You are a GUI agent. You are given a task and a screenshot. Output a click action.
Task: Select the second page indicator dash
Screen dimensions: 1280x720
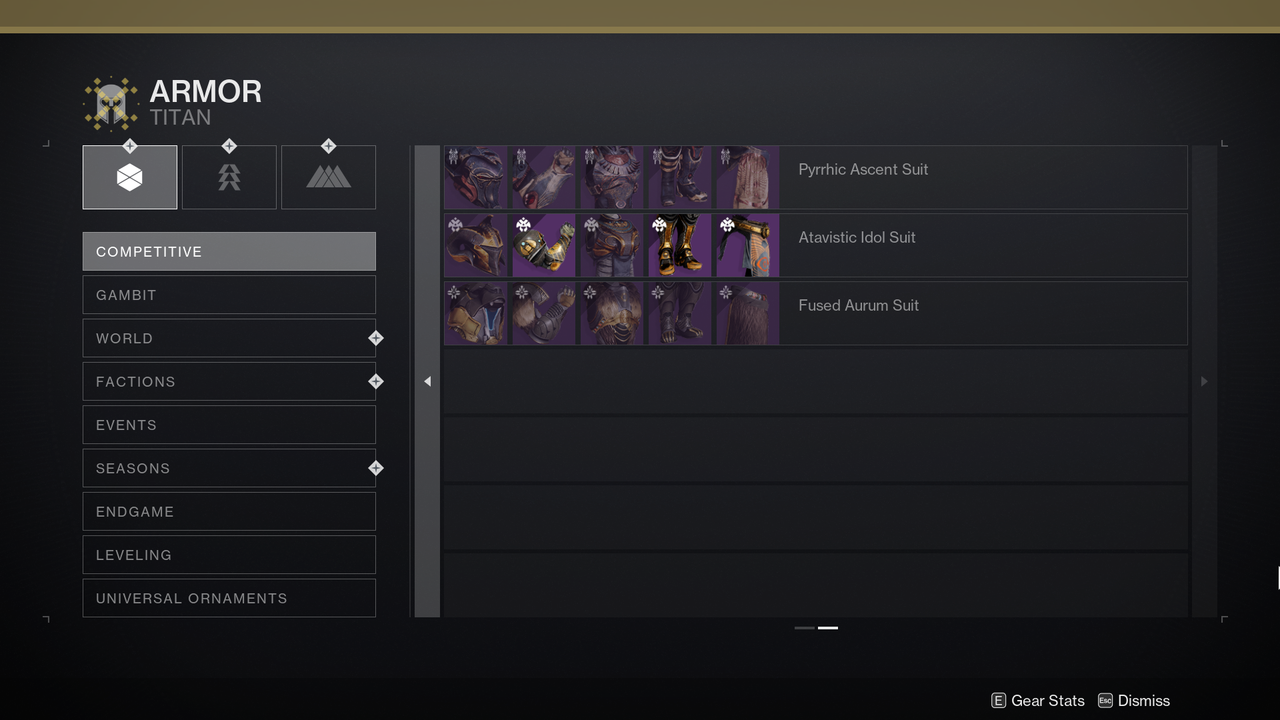click(x=828, y=628)
